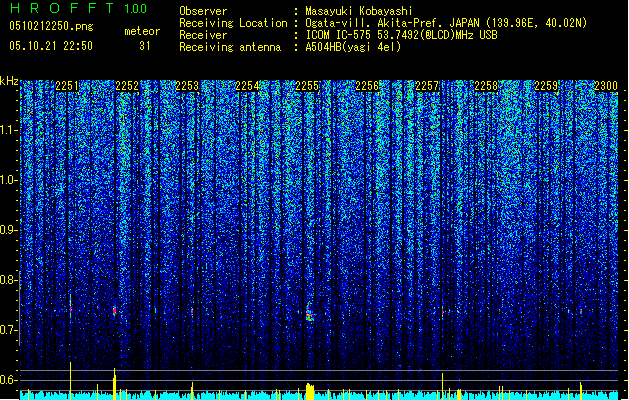Viewport: 629px width, 400px height.
Task: Click the 2254 time marker
Action: (247, 86)
